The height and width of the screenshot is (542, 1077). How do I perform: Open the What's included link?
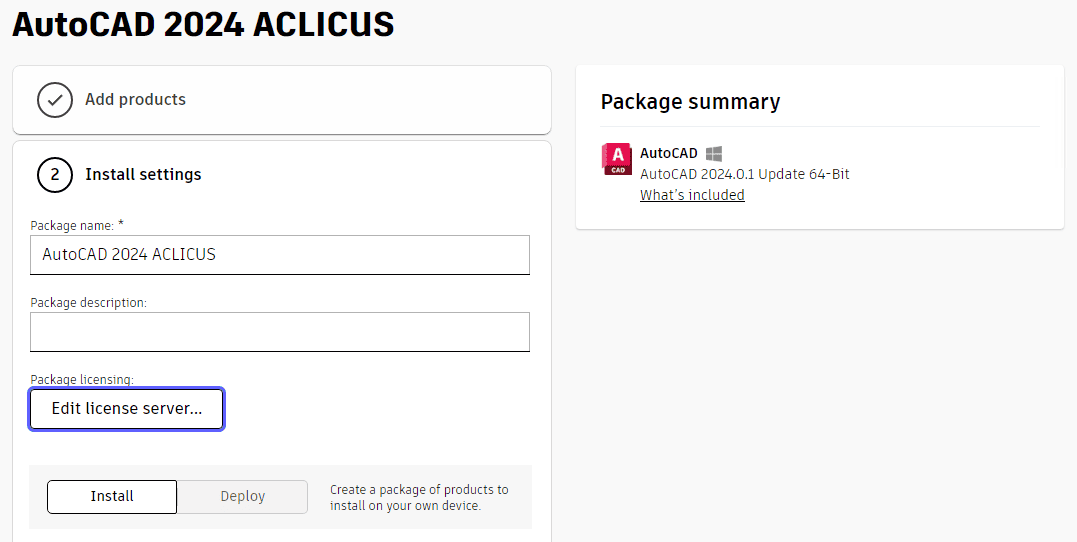point(692,195)
